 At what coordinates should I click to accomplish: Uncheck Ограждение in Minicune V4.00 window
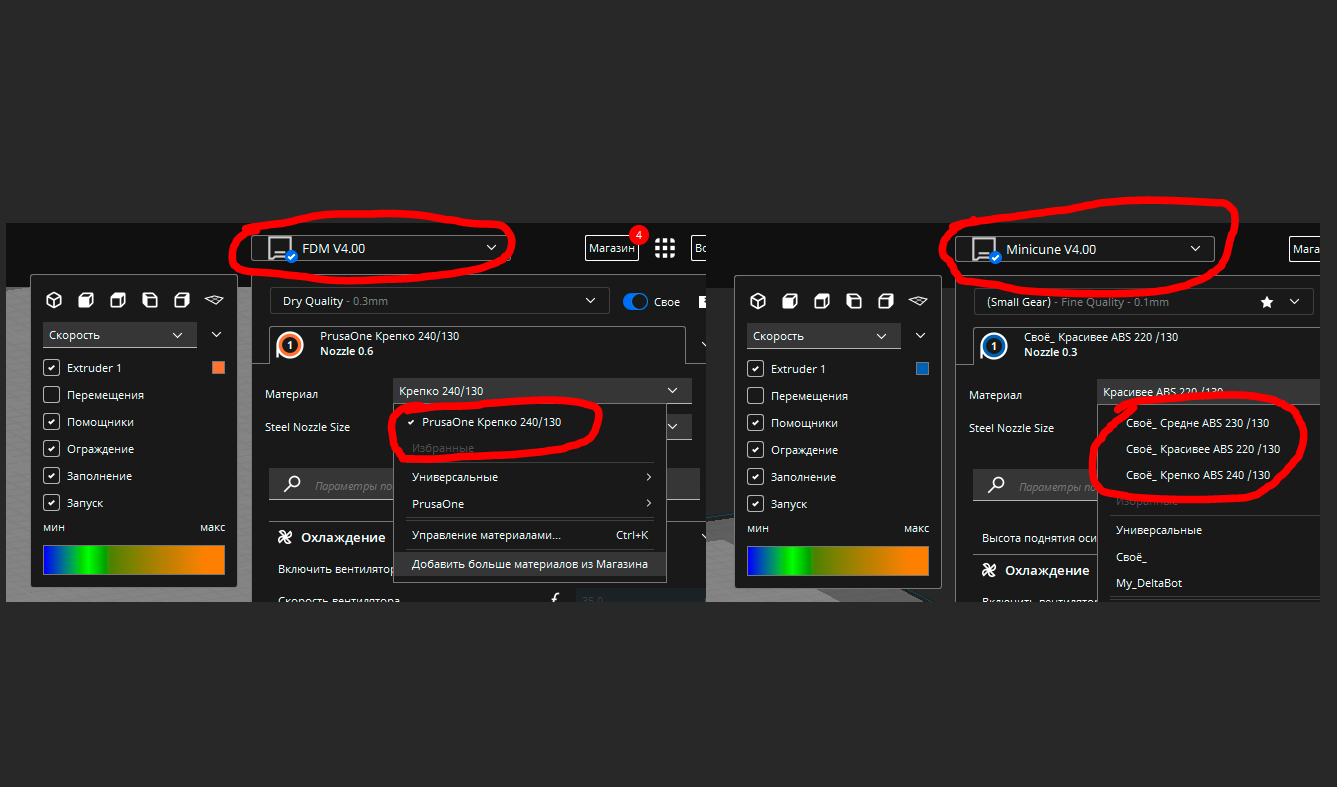coord(756,450)
